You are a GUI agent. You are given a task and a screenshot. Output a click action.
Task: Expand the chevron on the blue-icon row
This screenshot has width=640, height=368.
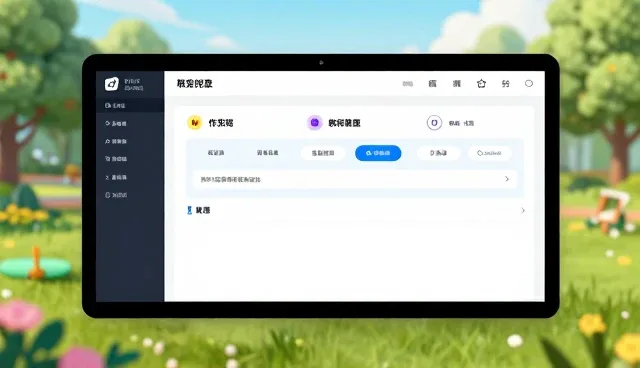(522, 211)
